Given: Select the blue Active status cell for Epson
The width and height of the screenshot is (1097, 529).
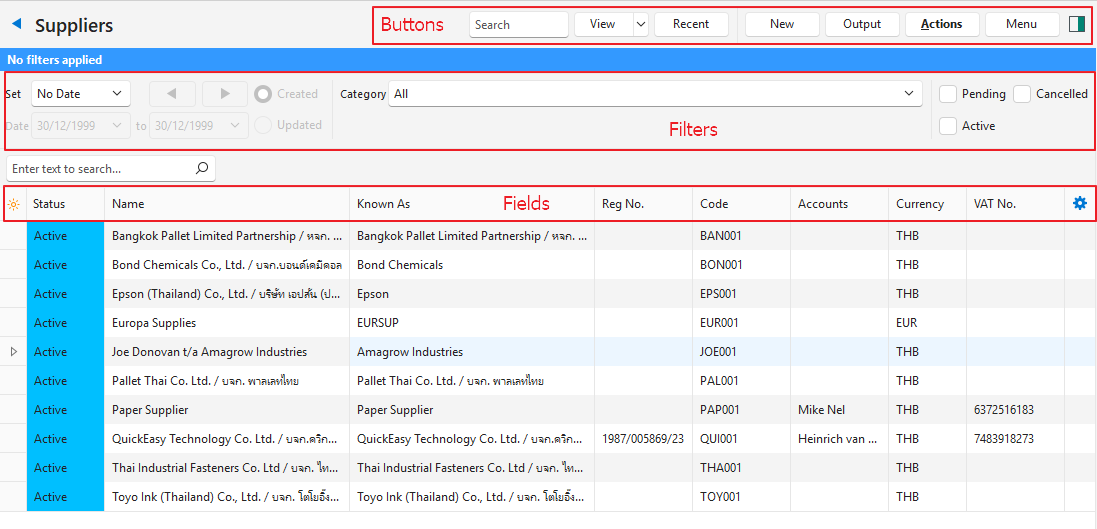Looking at the screenshot, I should click(65, 294).
